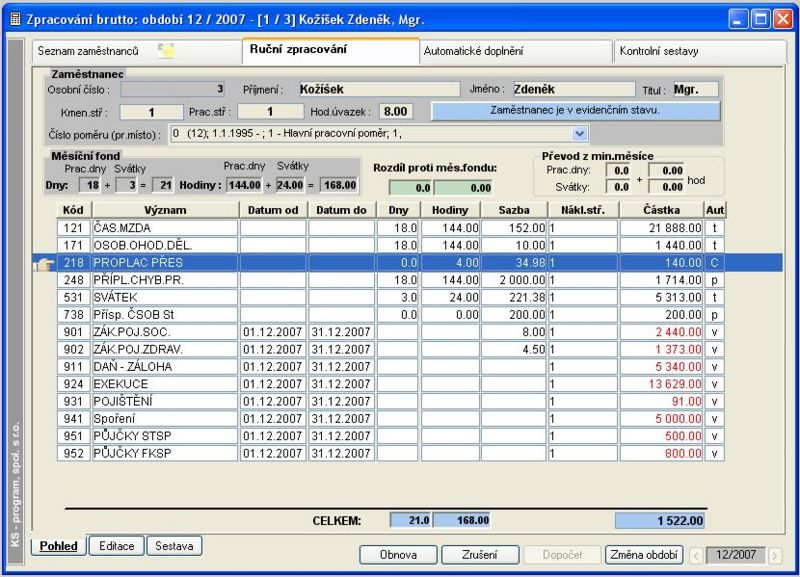Select the 'ČAS.MZDA' row
Screen dimensions: 800x577
[391, 228]
